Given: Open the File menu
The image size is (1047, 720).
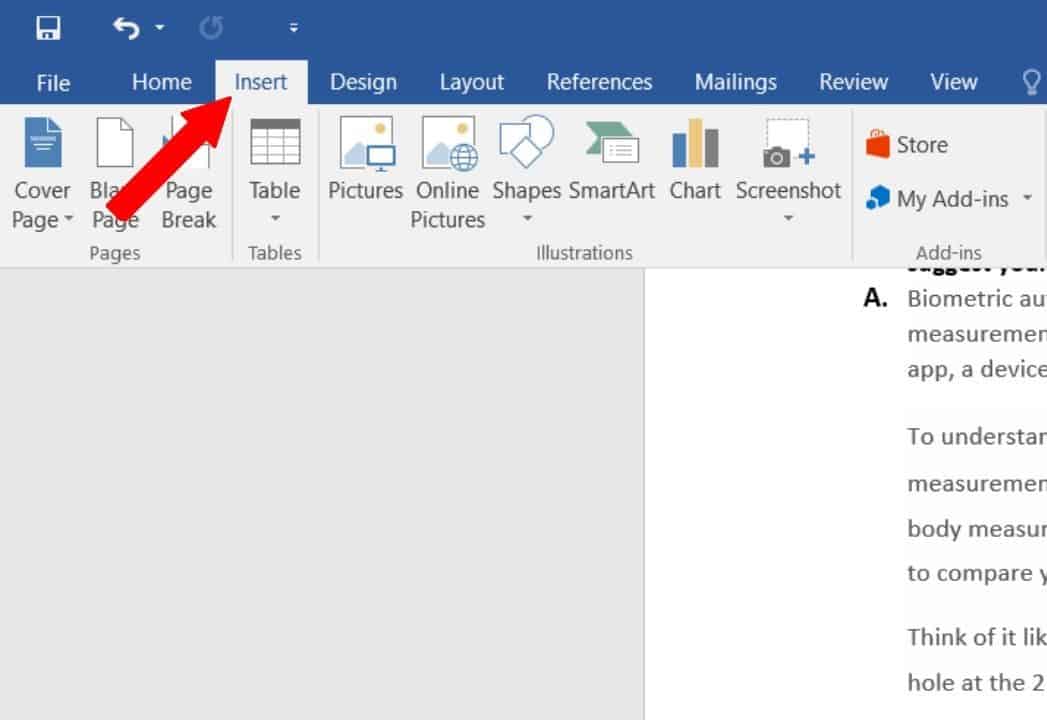Looking at the screenshot, I should point(53,82).
